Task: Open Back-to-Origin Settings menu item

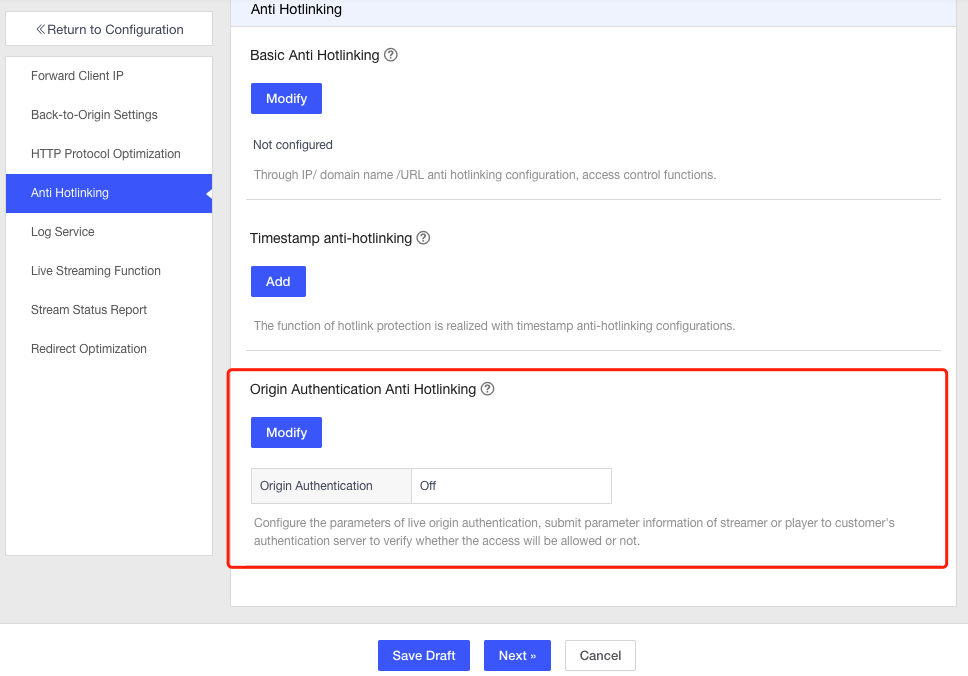Action: tap(109, 115)
